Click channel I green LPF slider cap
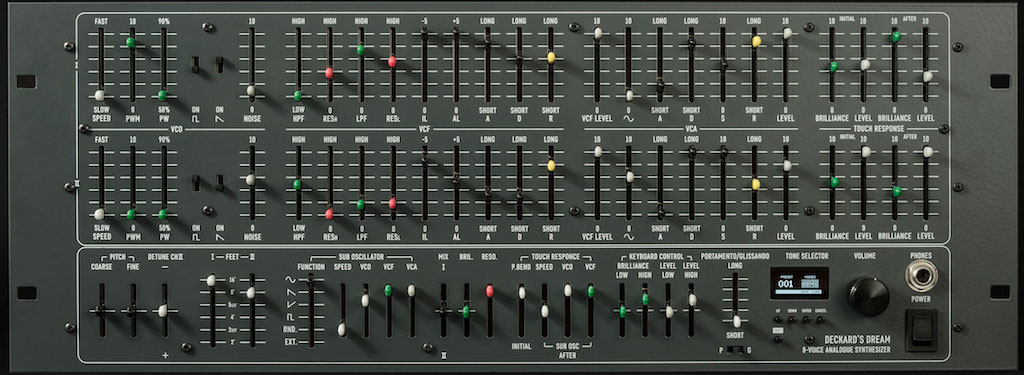 pyautogui.click(x=360, y=50)
